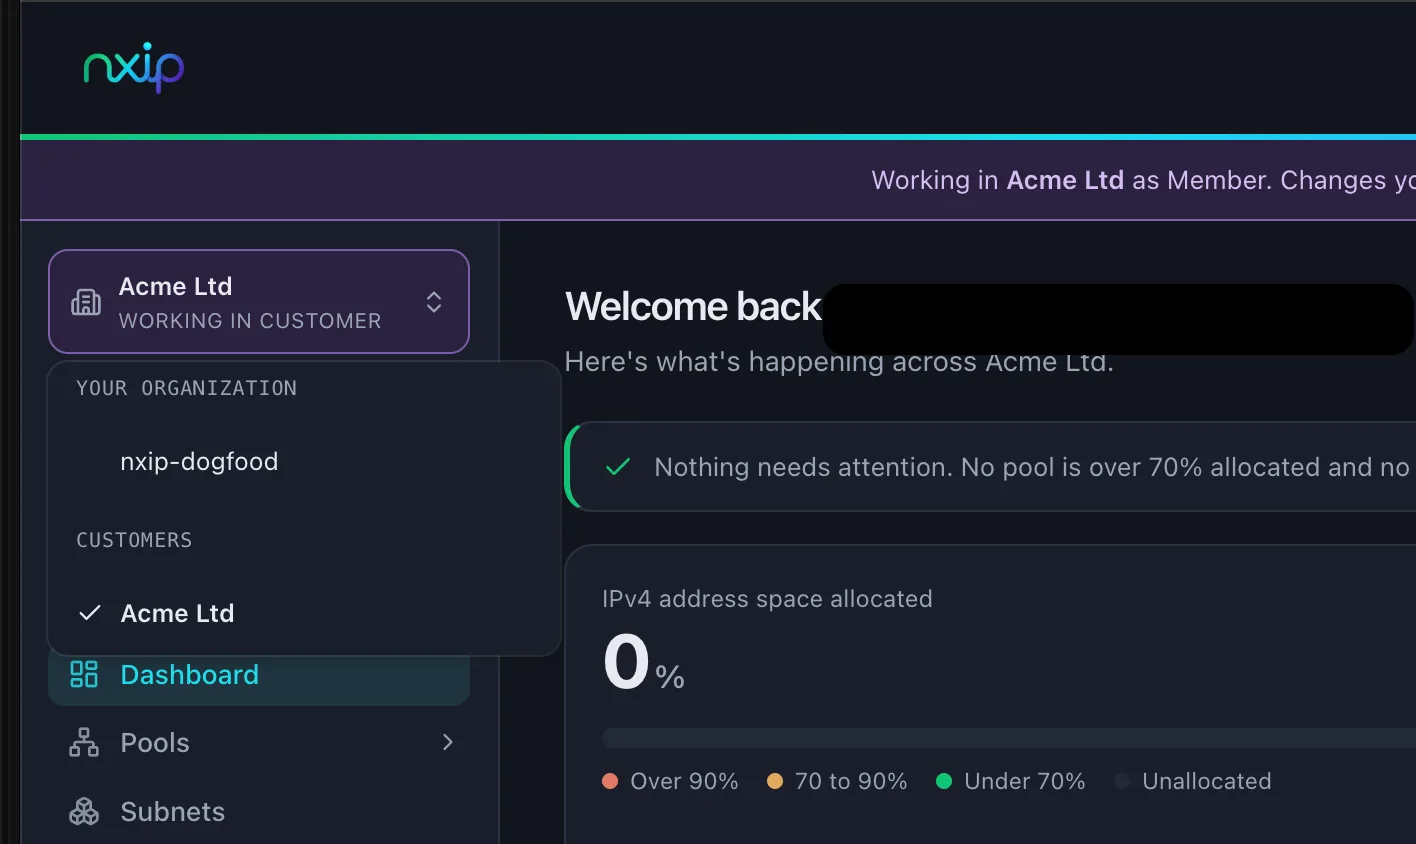Click the orange '70 to 90%' legend dot
Image resolution: width=1416 pixels, height=844 pixels.
tap(774, 781)
